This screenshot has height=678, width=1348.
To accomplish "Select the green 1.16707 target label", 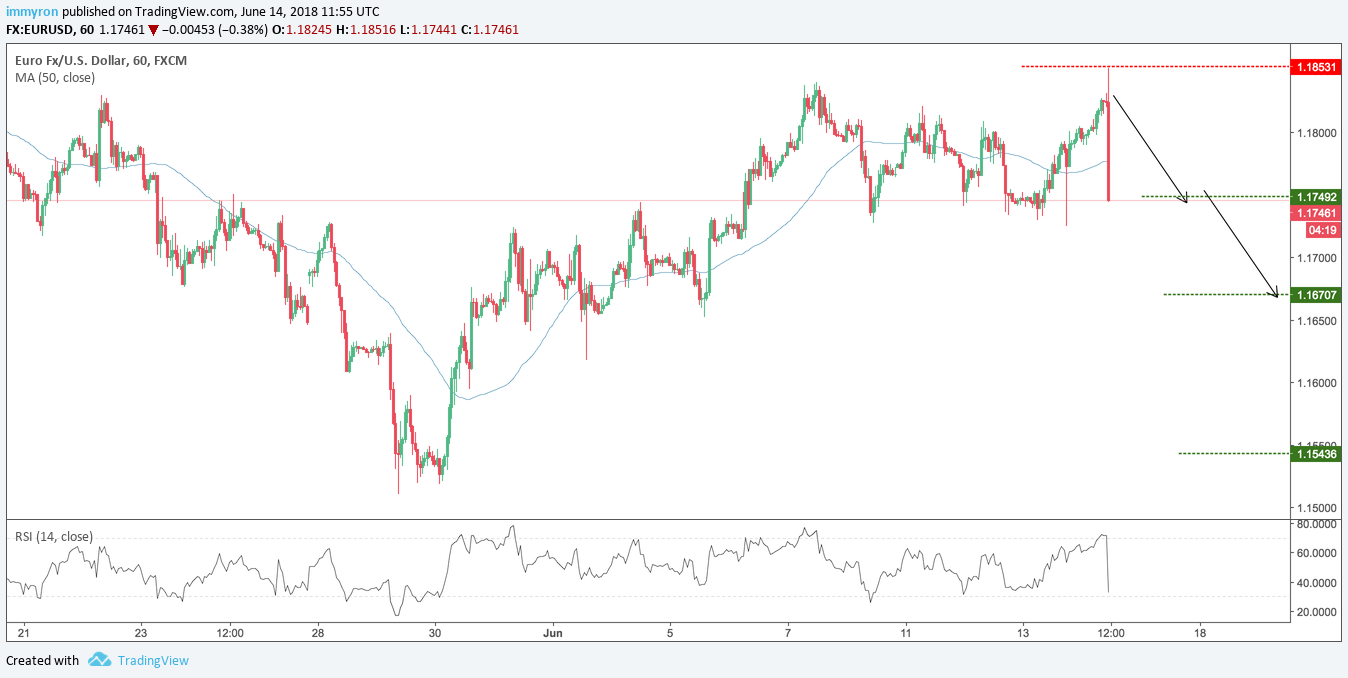I will pos(1315,295).
